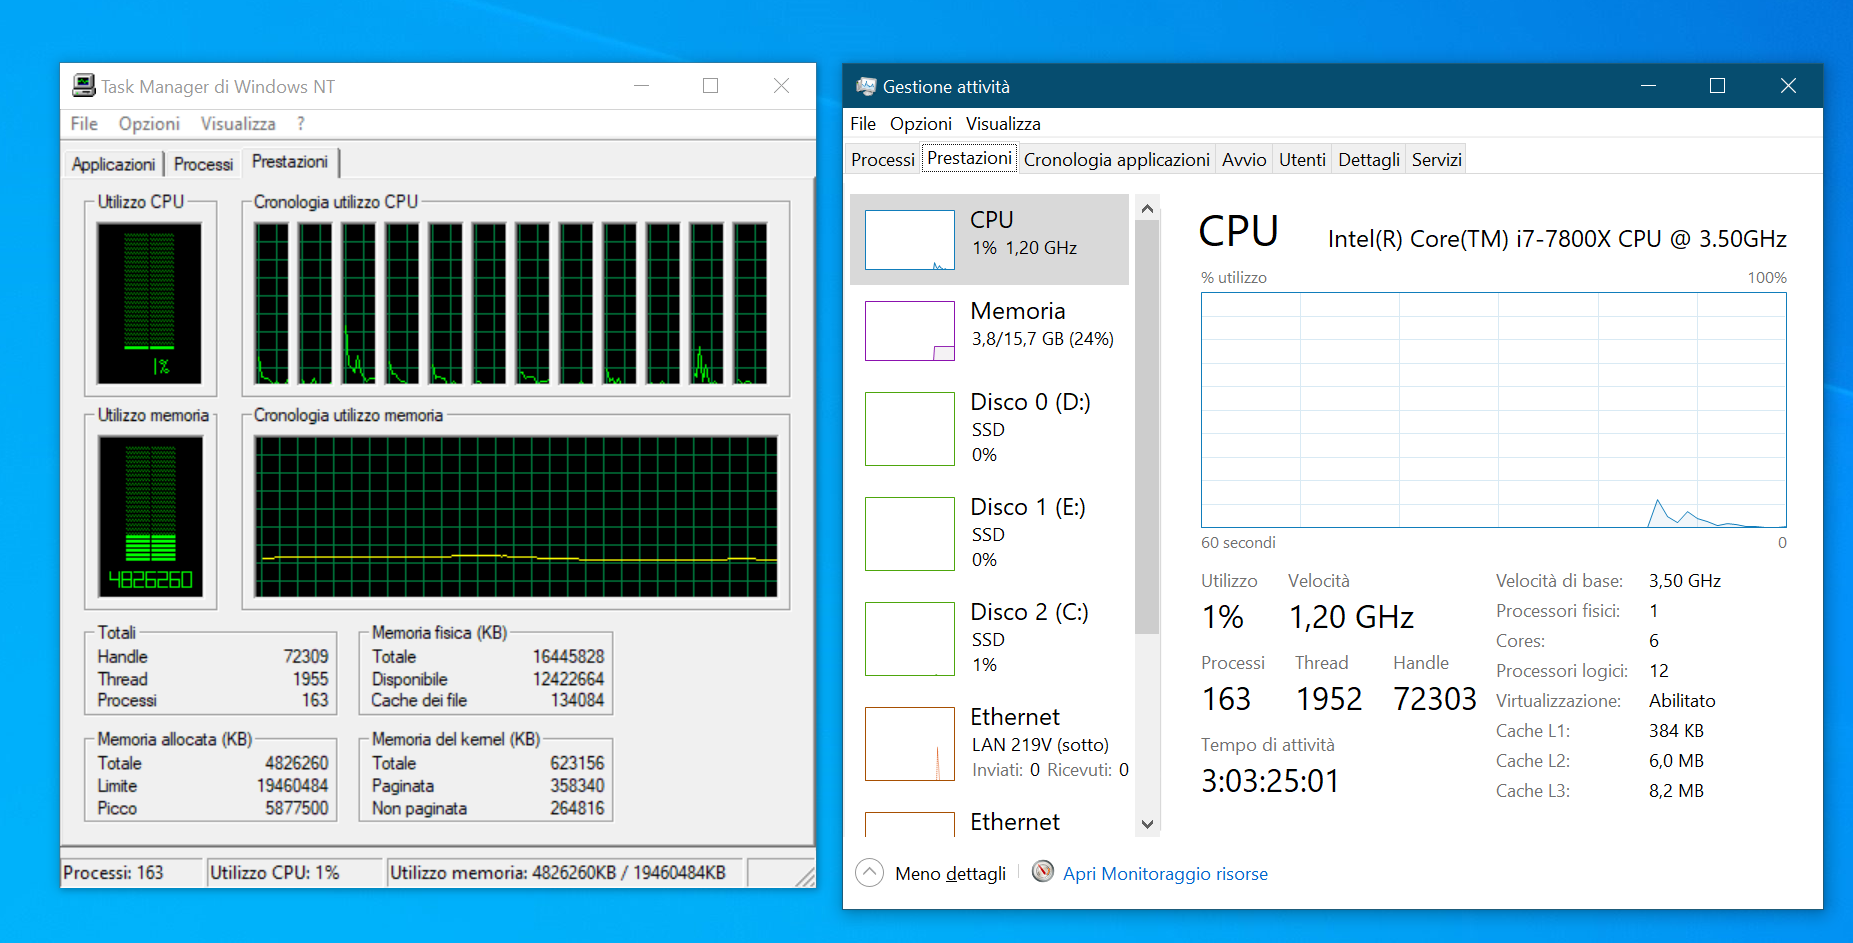Click the Utilizzo memoria gauge showing 4826260
Screen dimensions: 1853x943
[x=150, y=516]
